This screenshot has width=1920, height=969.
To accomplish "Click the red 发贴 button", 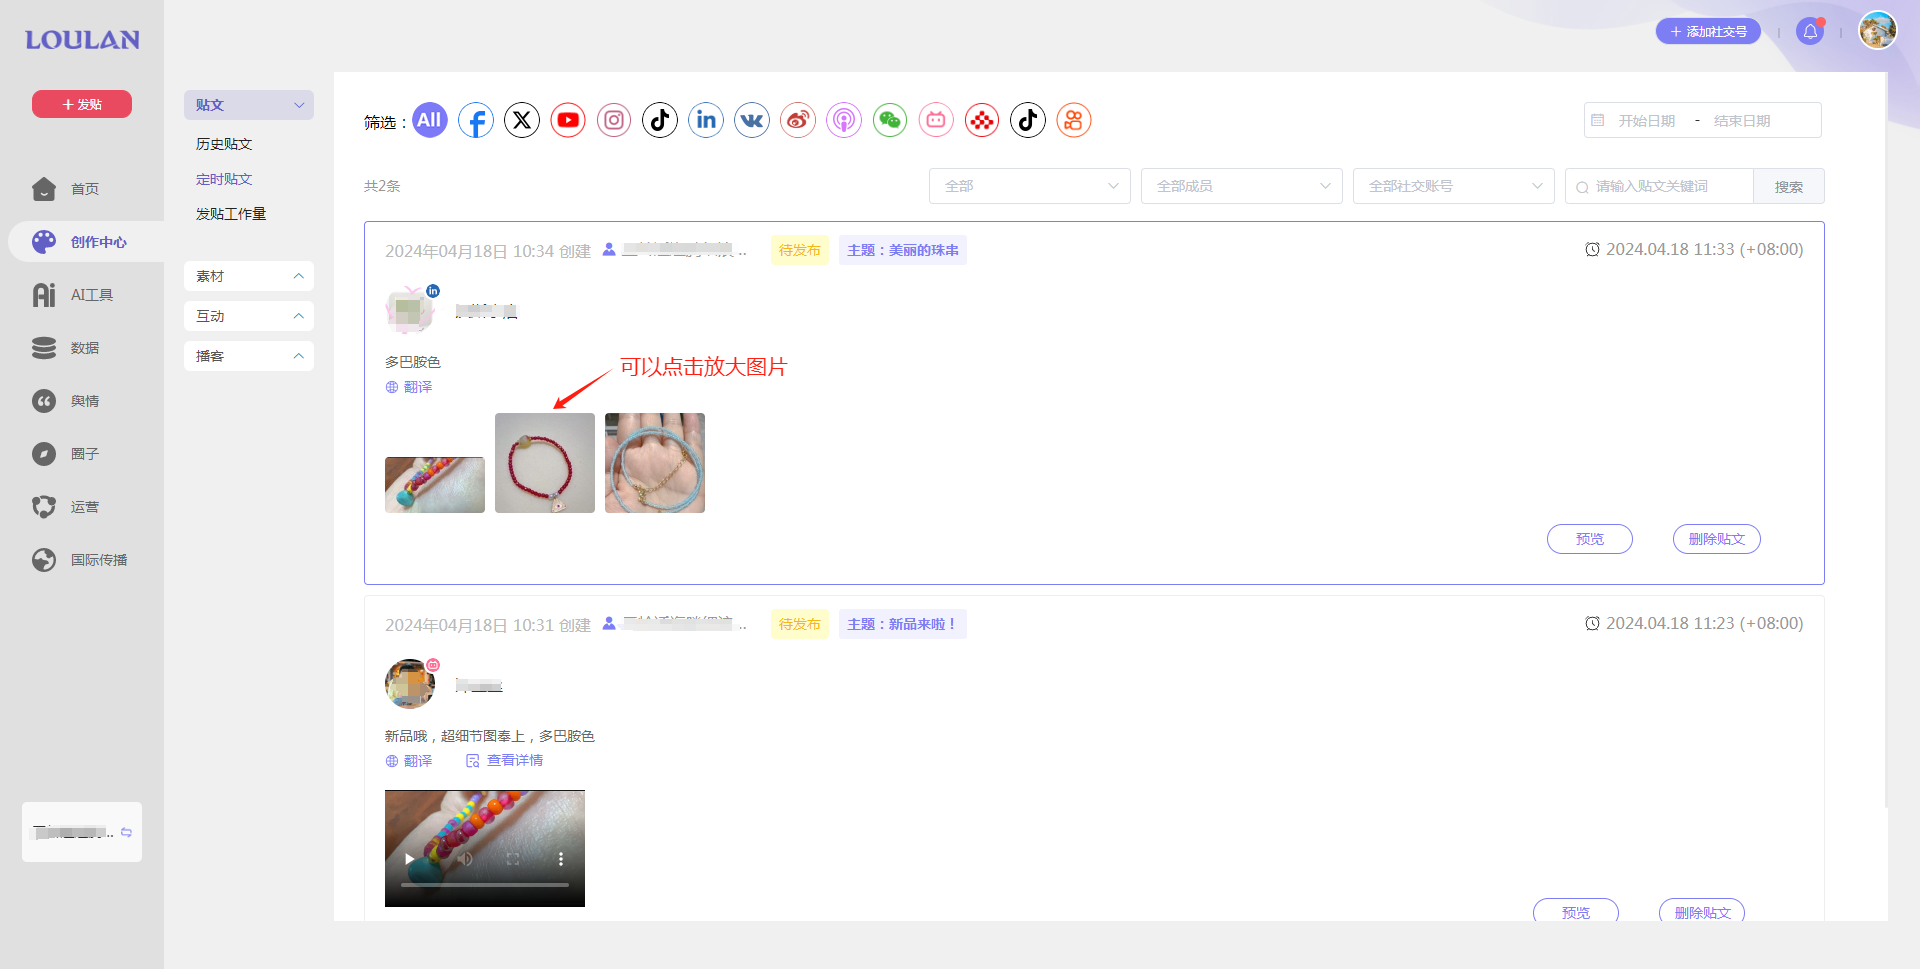I will click(82, 104).
